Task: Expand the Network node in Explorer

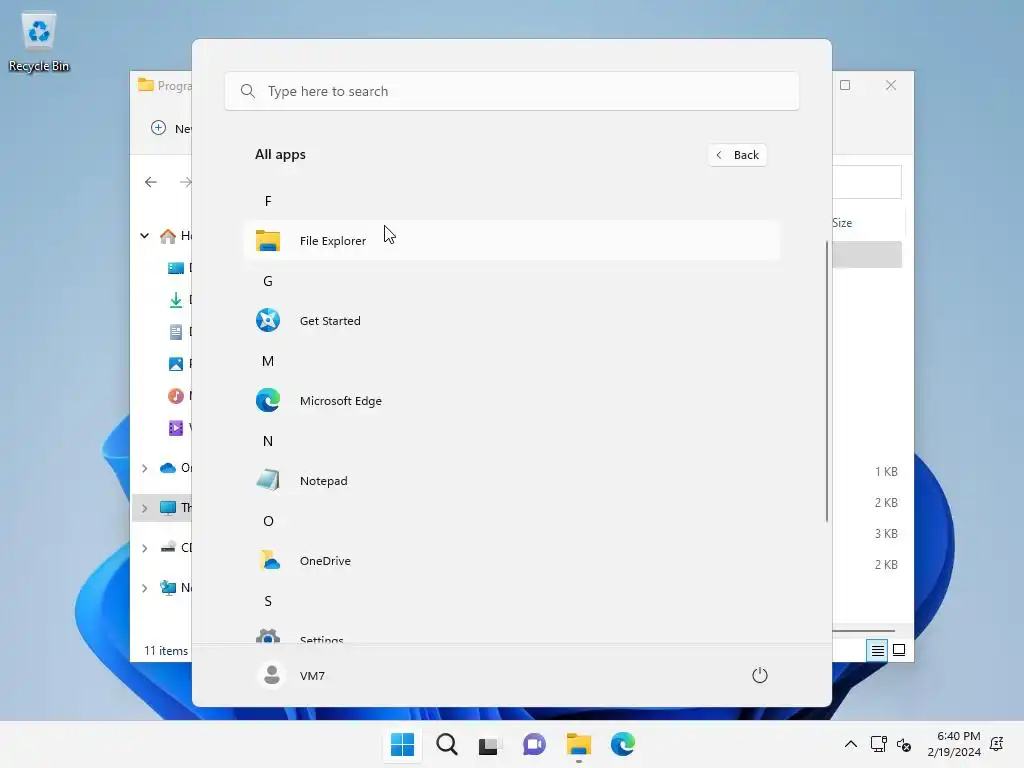Action: coord(144,588)
